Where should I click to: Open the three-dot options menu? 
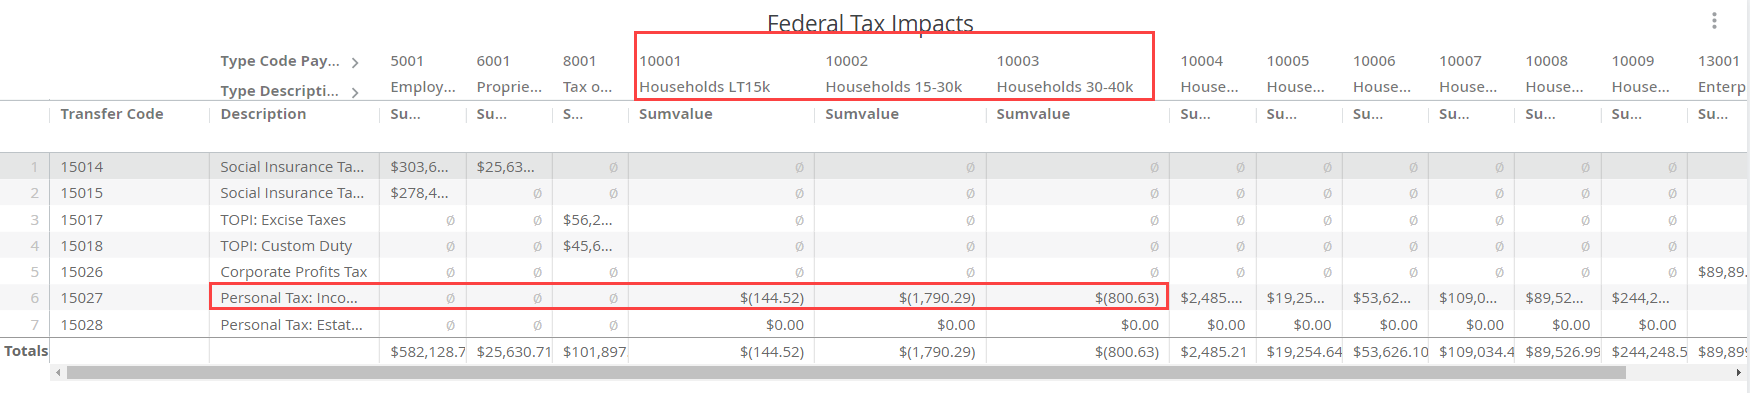coord(1714,21)
